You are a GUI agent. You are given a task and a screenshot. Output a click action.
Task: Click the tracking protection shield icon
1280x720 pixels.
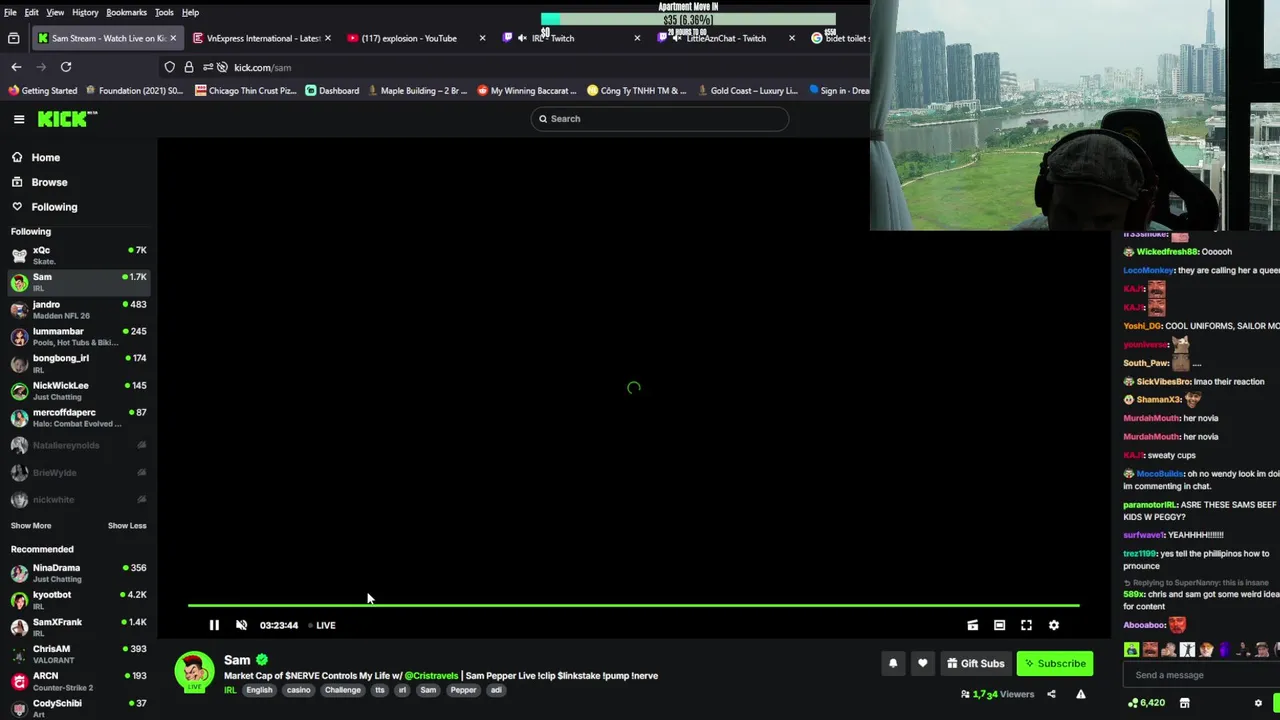pyautogui.click(x=170, y=67)
